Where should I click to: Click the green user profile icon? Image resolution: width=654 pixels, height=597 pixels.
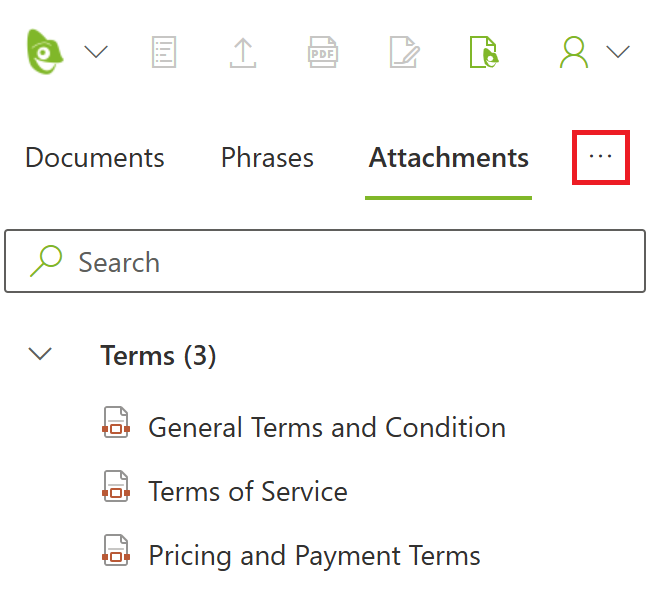[574, 52]
